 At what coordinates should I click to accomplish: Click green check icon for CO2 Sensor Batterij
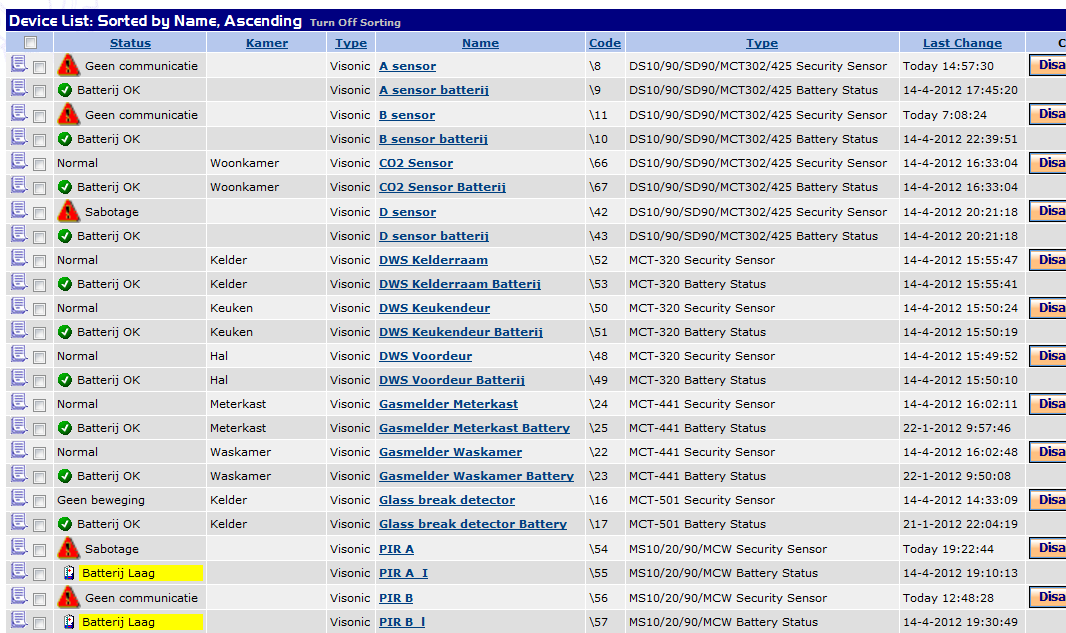(x=65, y=187)
